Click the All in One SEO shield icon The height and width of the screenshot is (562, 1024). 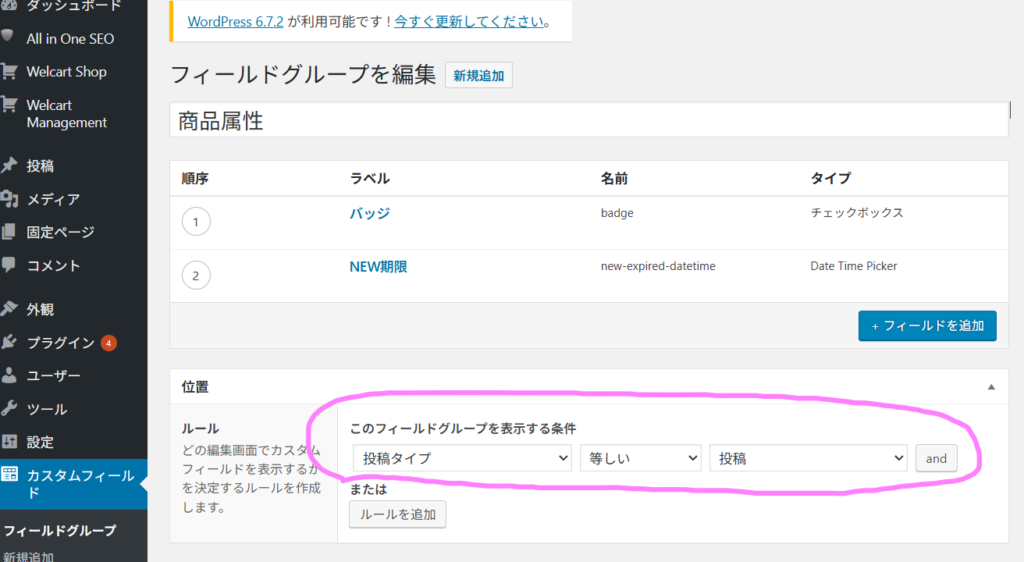tap(9, 37)
